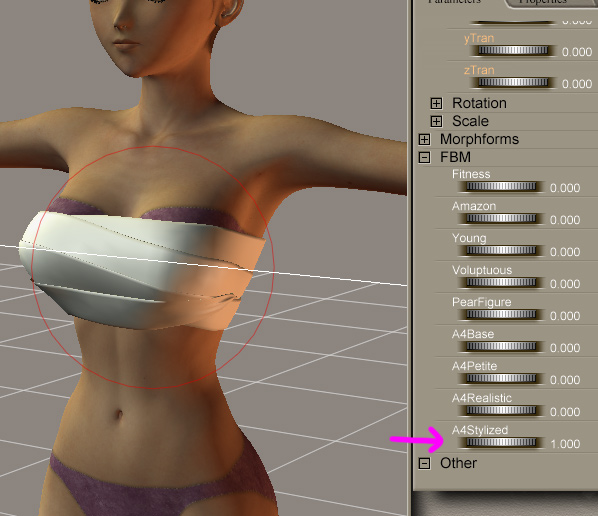Edit the A4Petite value field
The width and height of the screenshot is (598, 516).
(565, 380)
